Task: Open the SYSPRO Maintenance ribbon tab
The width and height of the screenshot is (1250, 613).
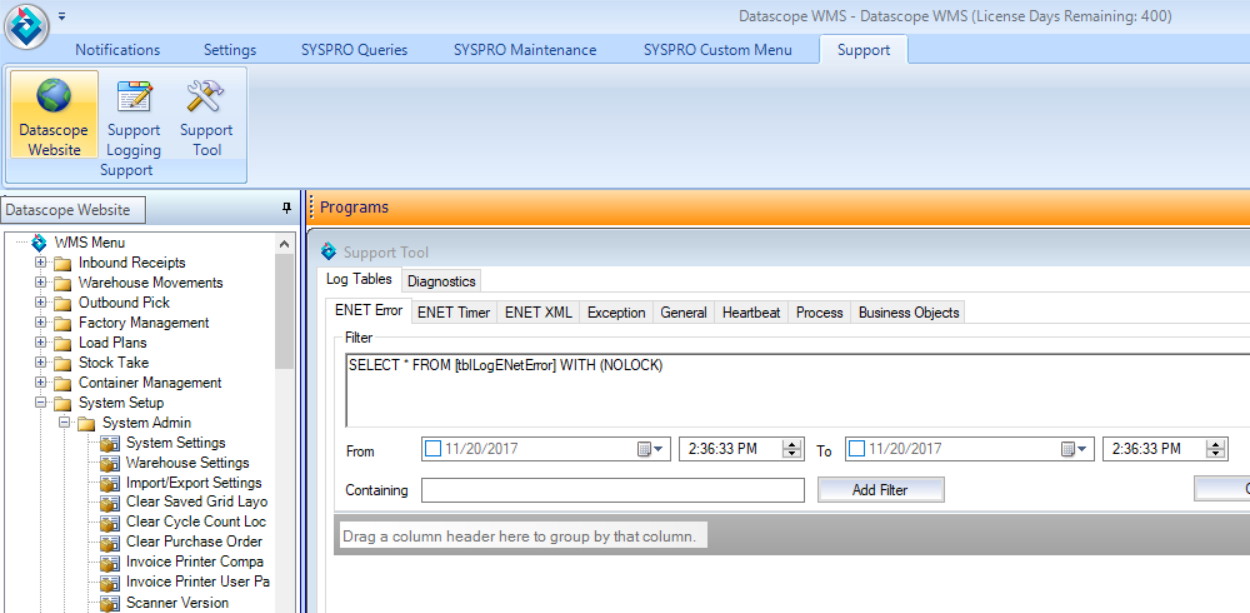Action: [x=526, y=49]
